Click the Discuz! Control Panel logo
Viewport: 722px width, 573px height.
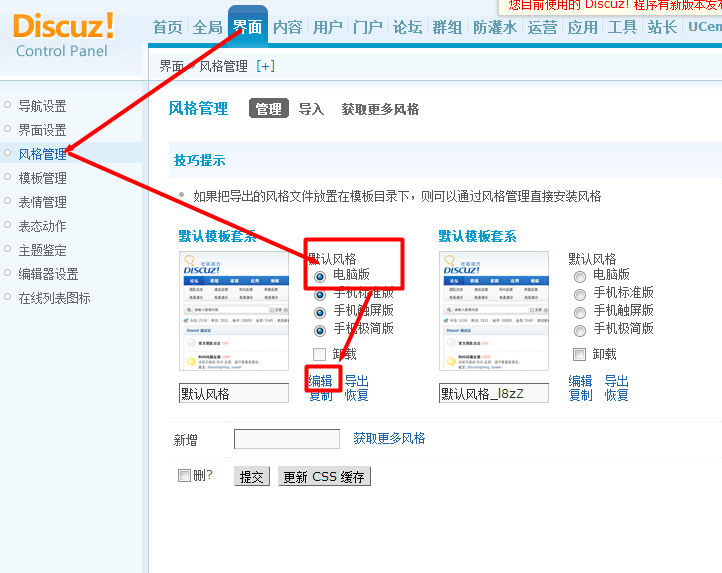[64, 35]
